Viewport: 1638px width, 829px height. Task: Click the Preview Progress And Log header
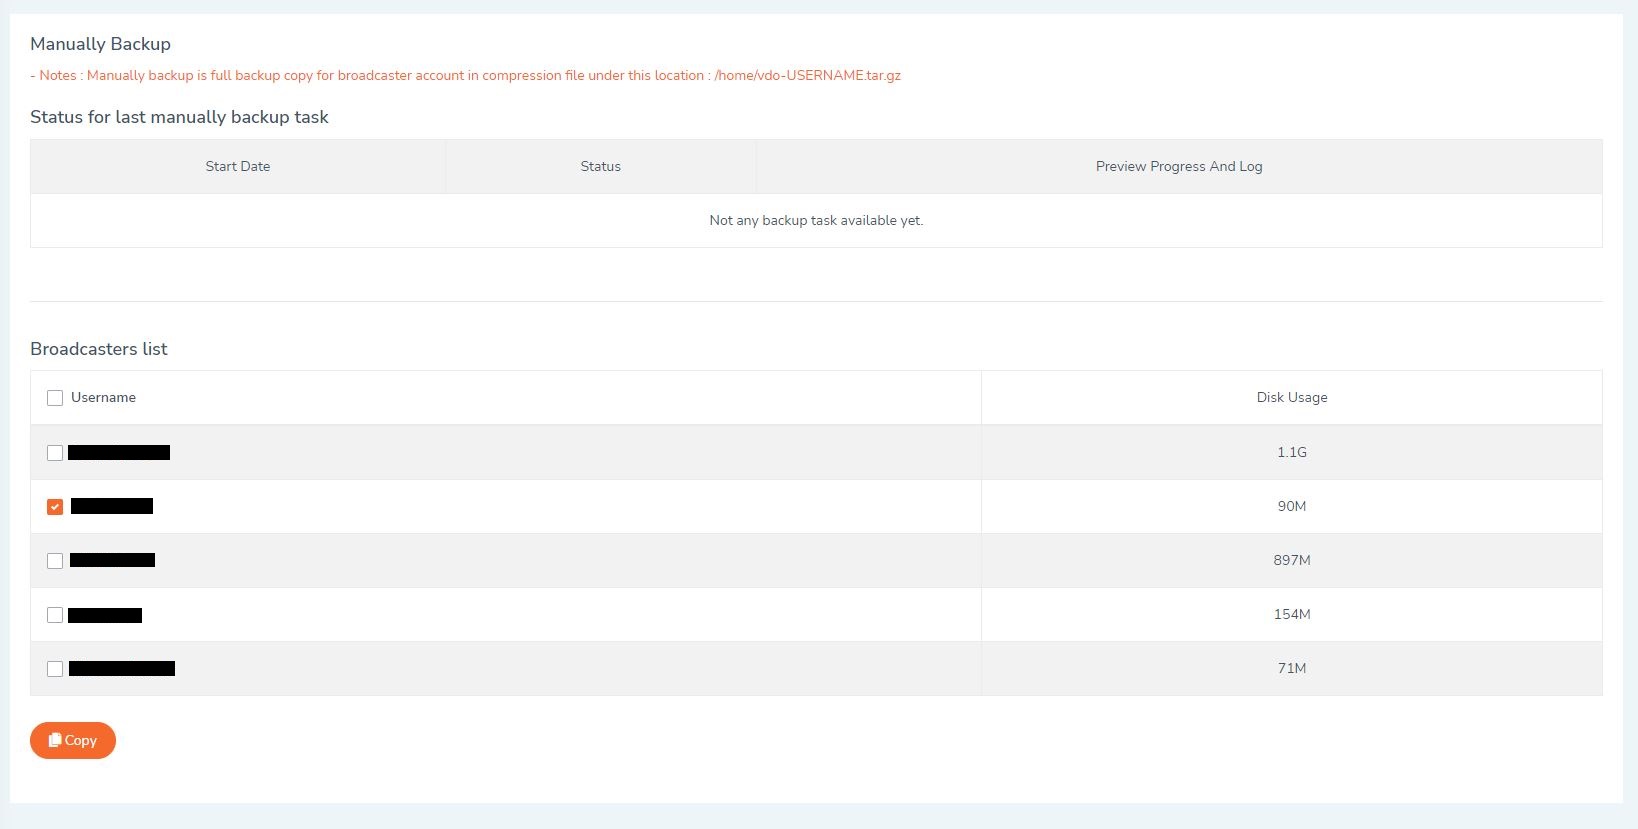tap(1179, 166)
